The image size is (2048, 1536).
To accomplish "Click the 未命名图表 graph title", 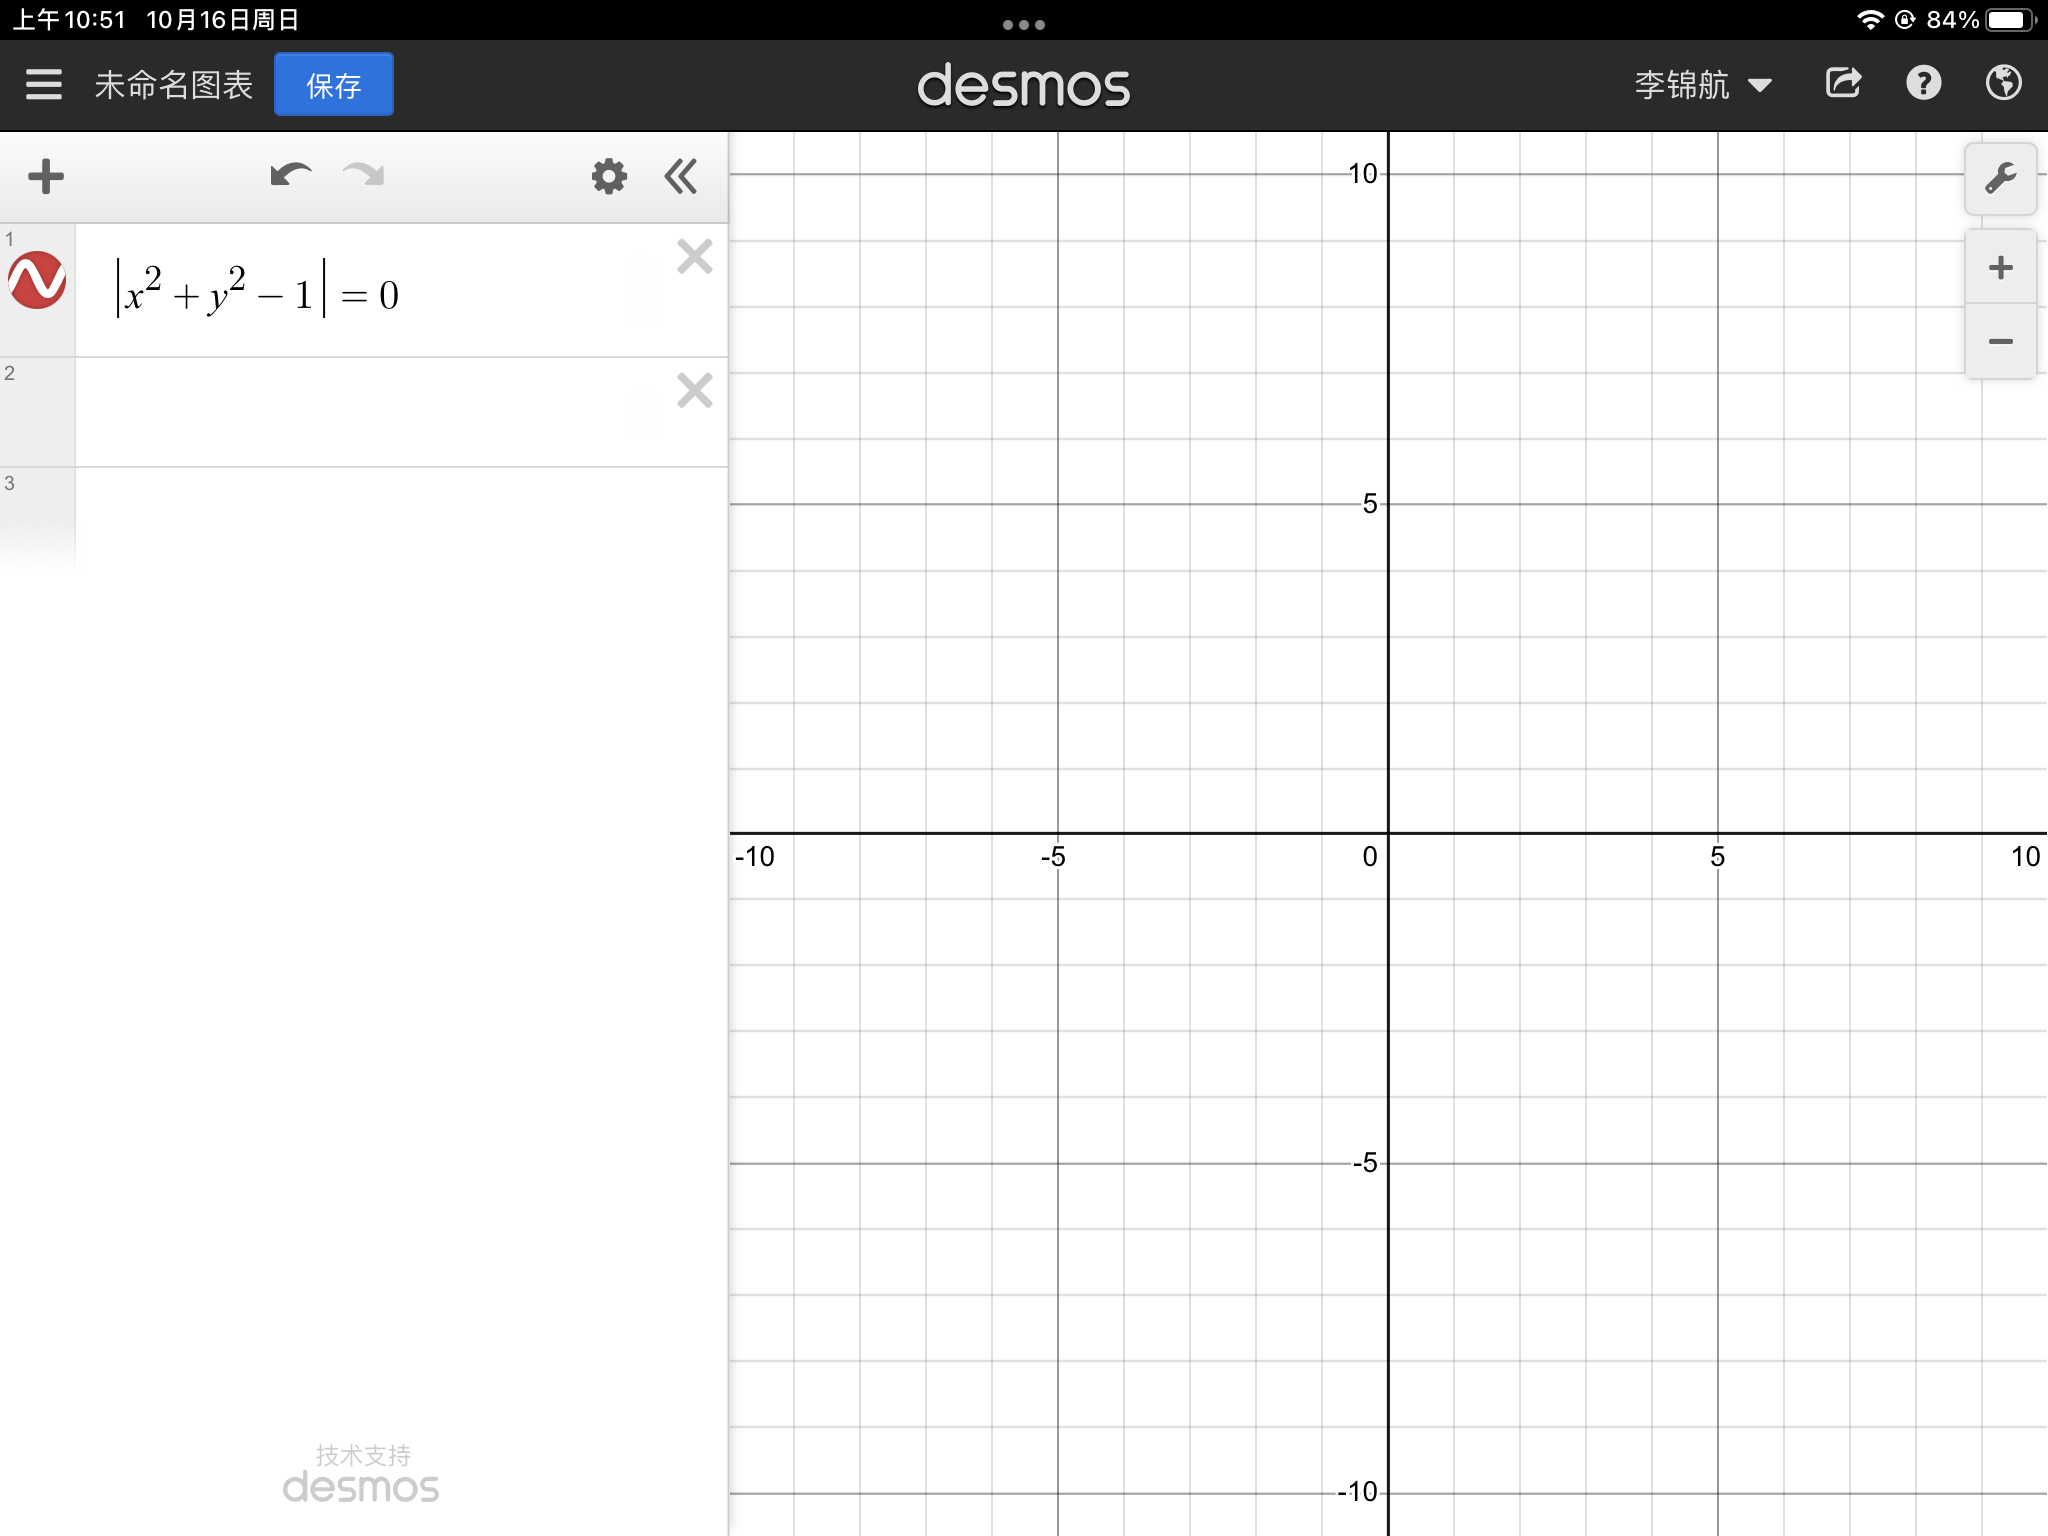I will tap(173, 85).
